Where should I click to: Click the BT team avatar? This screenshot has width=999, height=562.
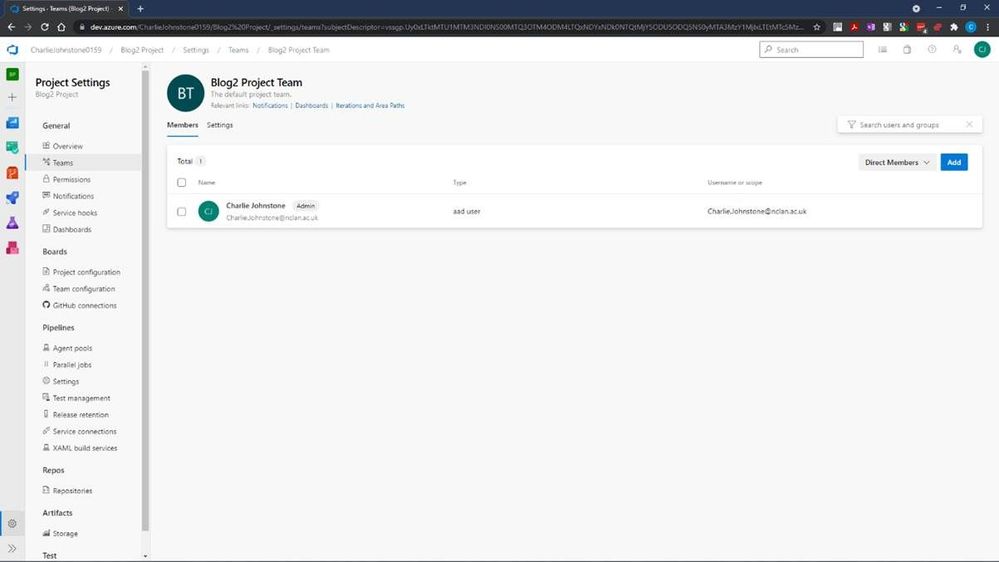185,93
